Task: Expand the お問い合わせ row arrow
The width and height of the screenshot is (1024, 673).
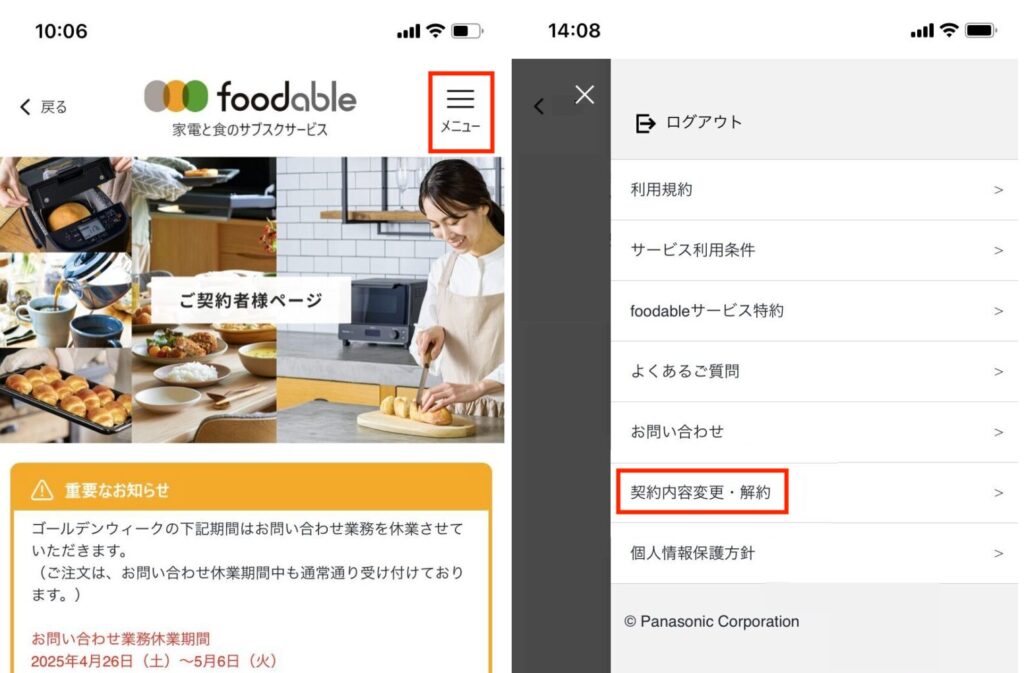Action: coord(998,432)
